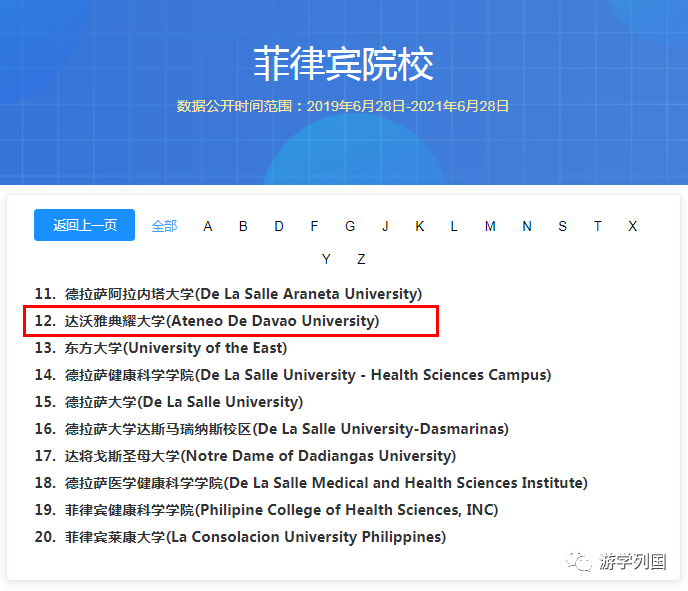
Task: Open La Consolacion University Philippines entry
Action: click(x=240, y=537)
